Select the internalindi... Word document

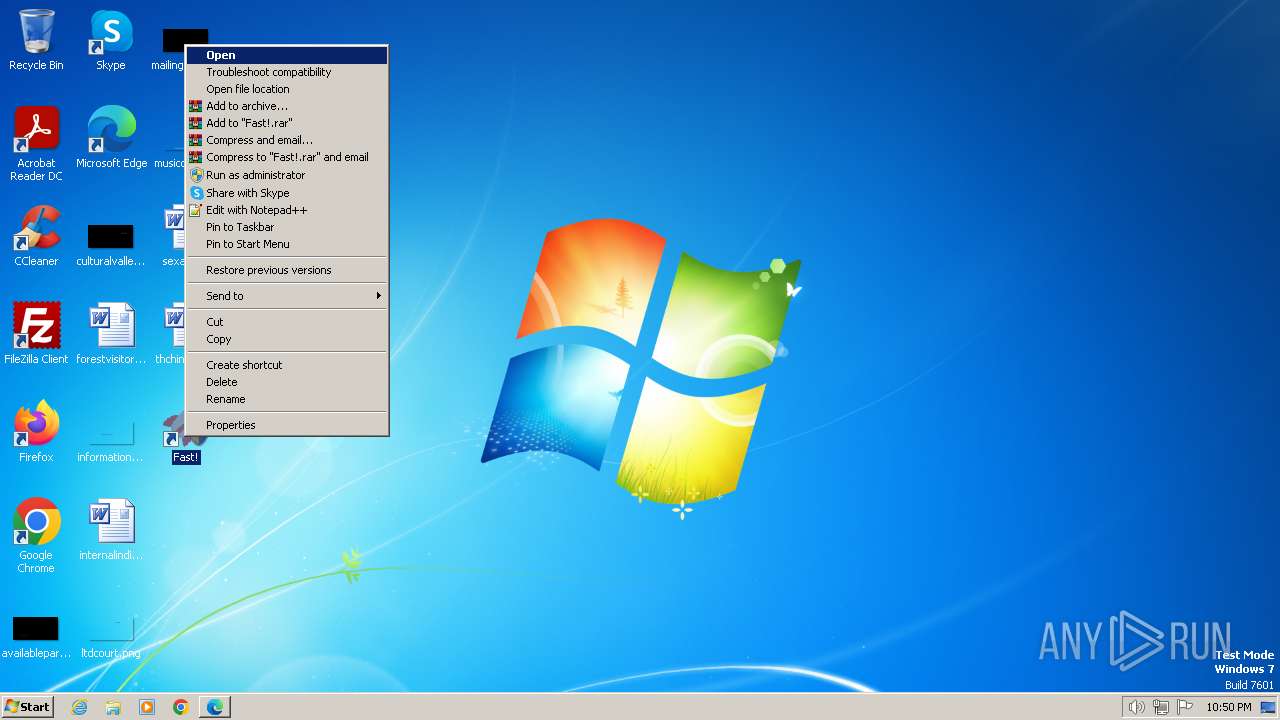coord(111,530)
